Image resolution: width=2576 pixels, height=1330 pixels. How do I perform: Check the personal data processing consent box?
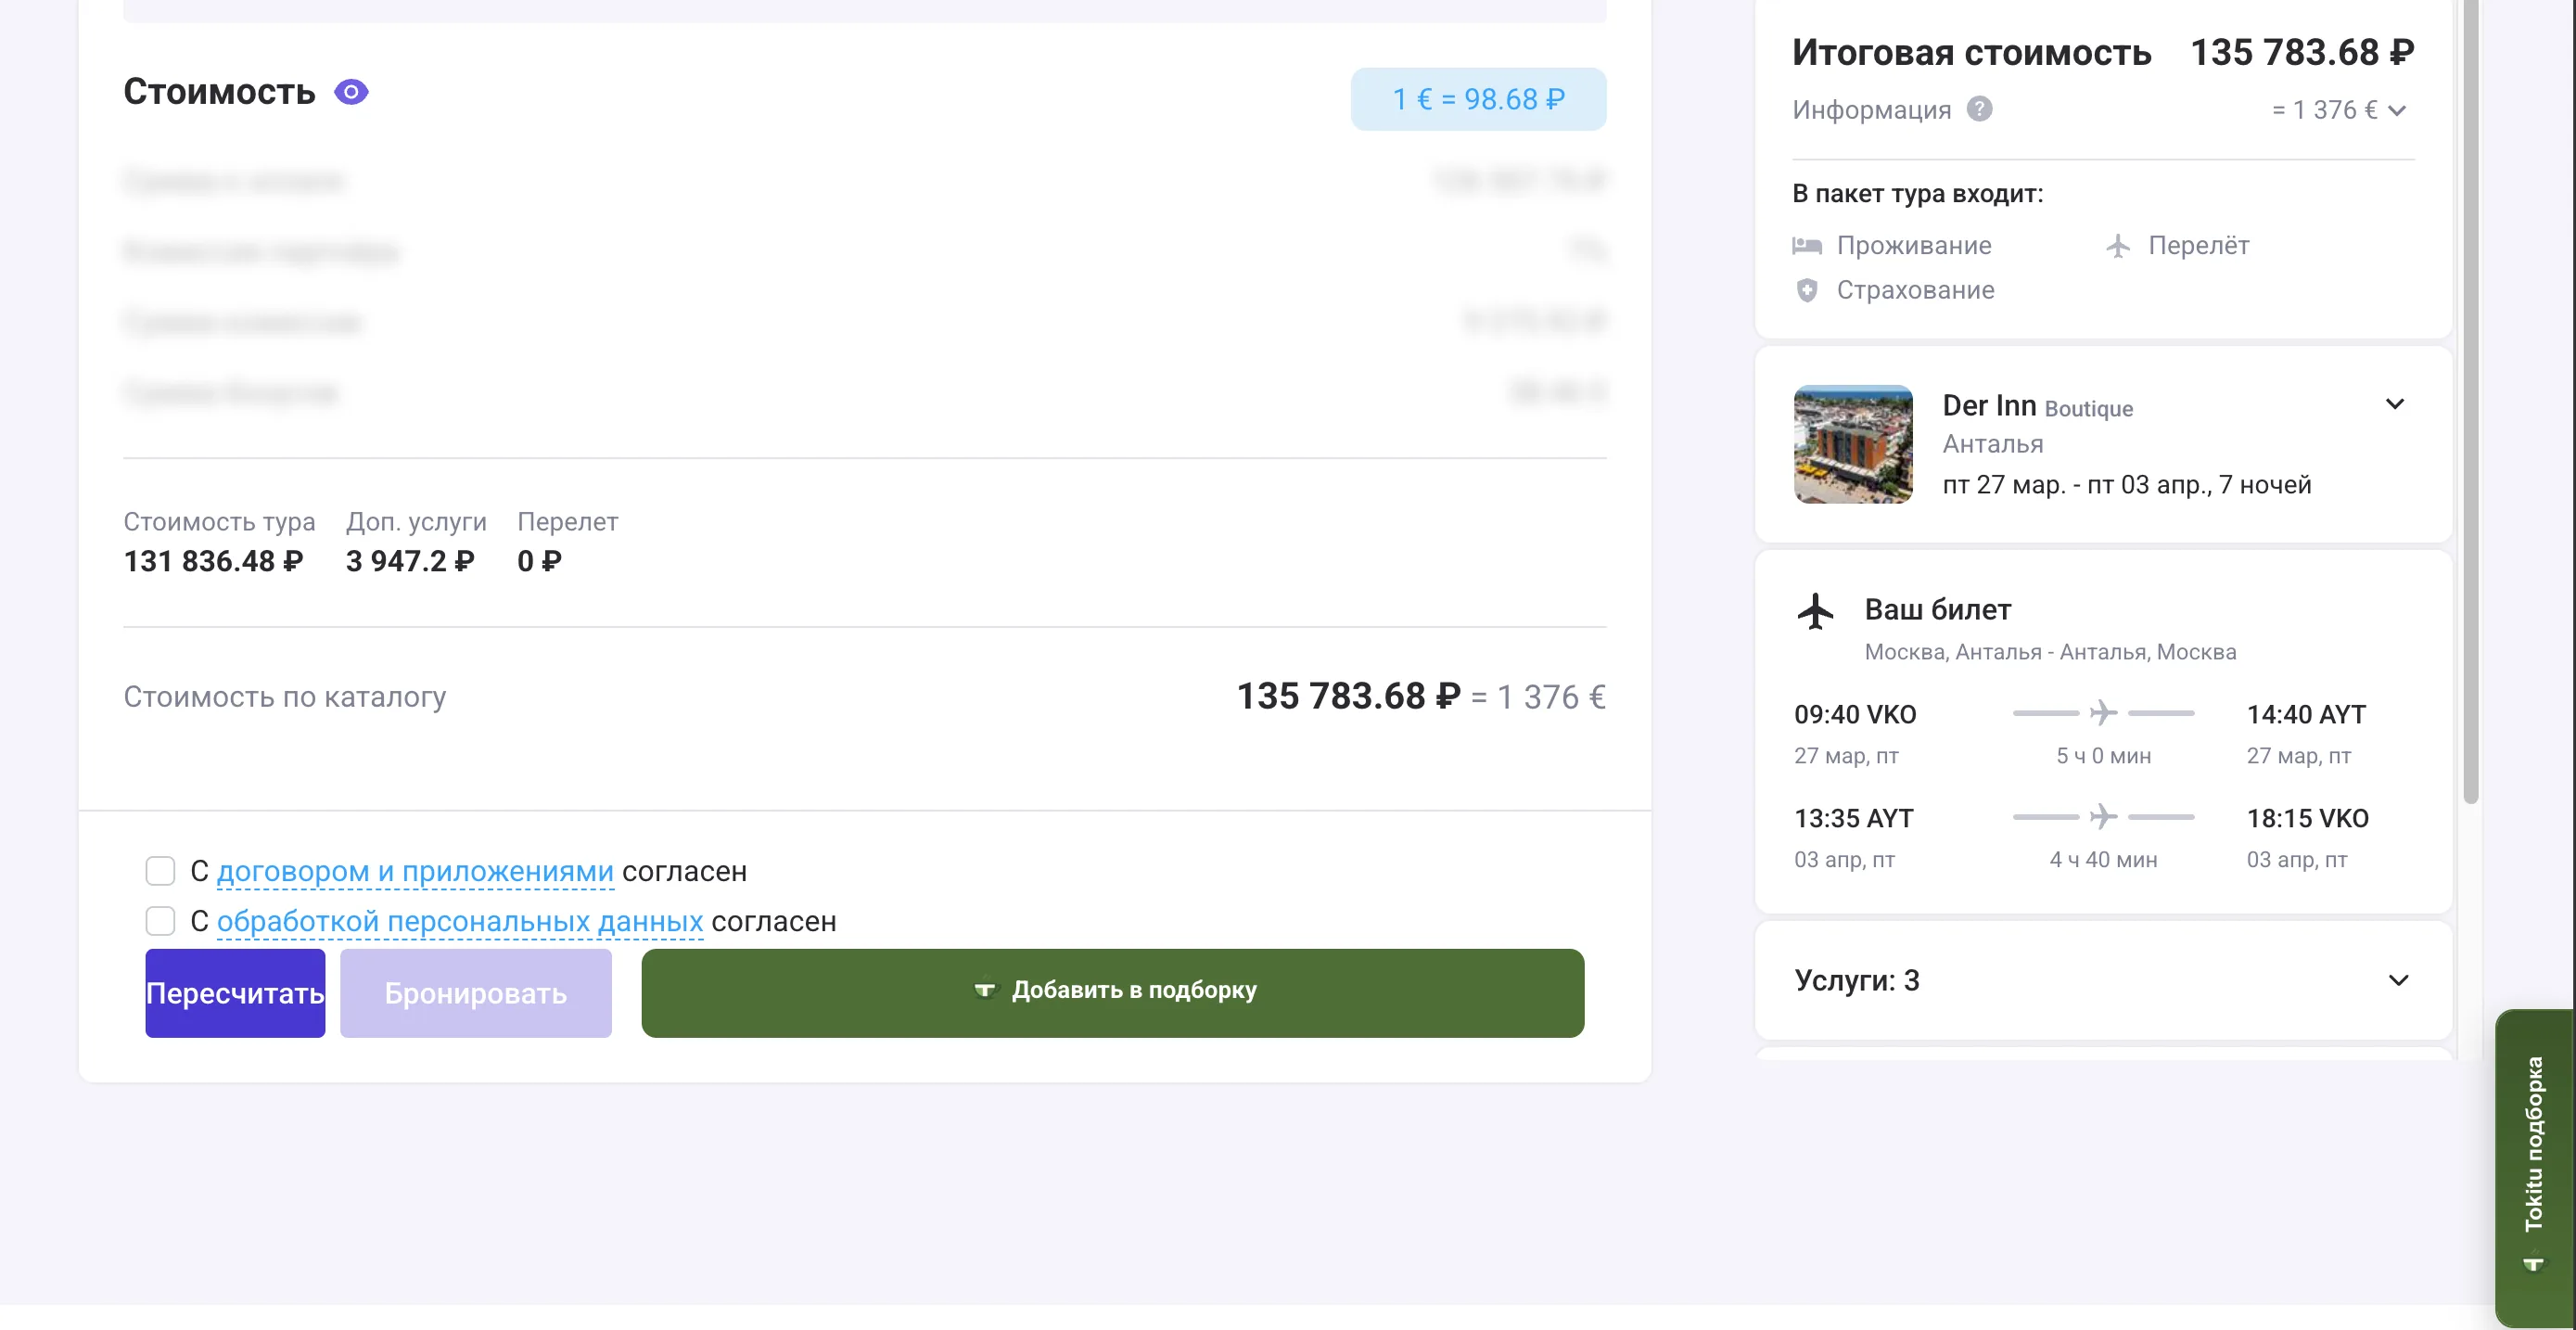160,921
